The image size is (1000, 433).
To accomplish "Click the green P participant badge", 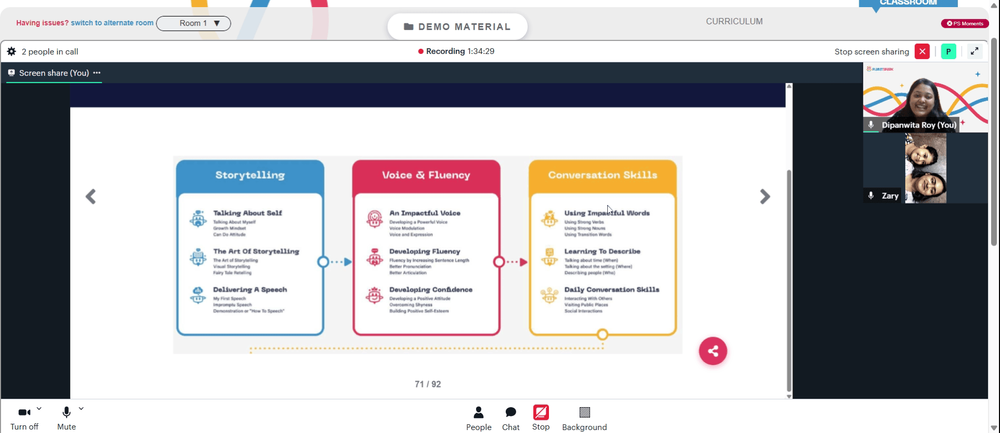I will (948, 52).
